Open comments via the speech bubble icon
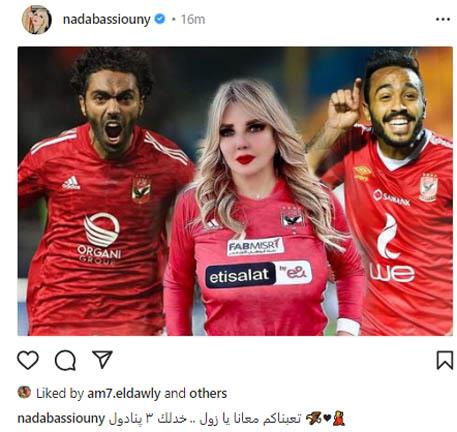This screenshot has height=432, width=457. [x=65, y=360]
